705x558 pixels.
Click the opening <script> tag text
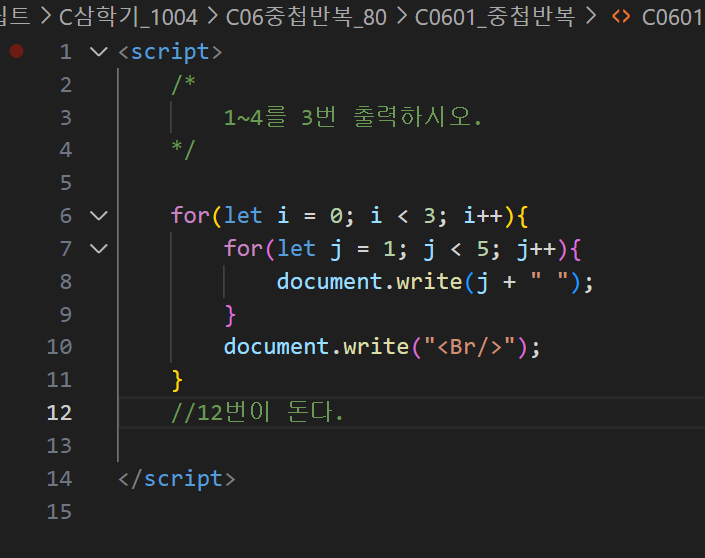[x=170, y=52]
